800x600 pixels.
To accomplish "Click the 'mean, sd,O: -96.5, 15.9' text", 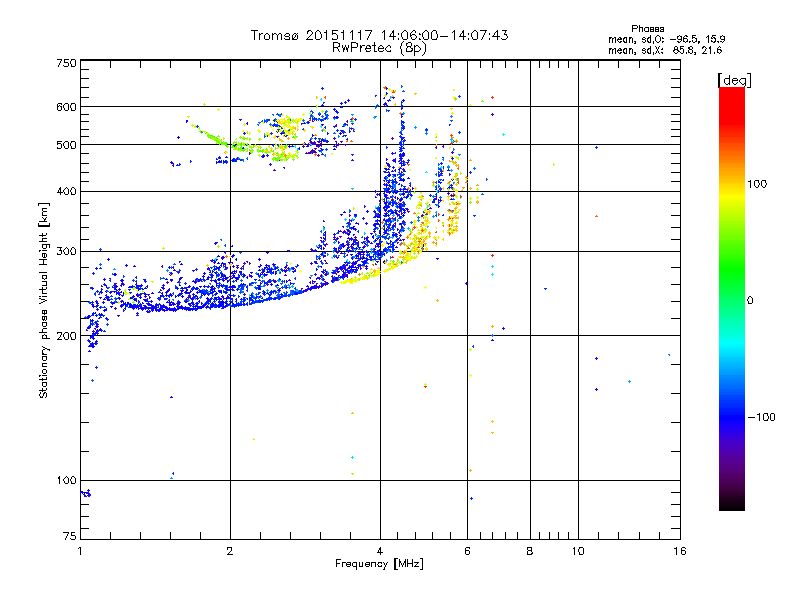I will 666,39.
